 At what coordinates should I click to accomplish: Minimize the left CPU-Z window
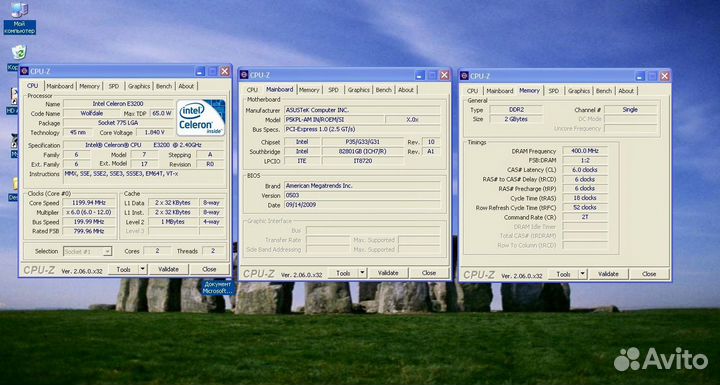200,71
